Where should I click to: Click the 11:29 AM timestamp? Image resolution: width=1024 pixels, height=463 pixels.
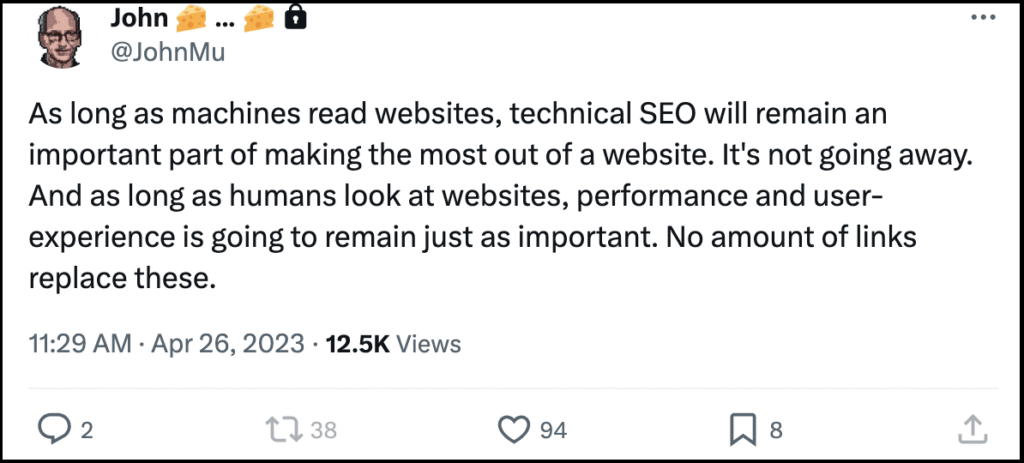click(81, 344)
